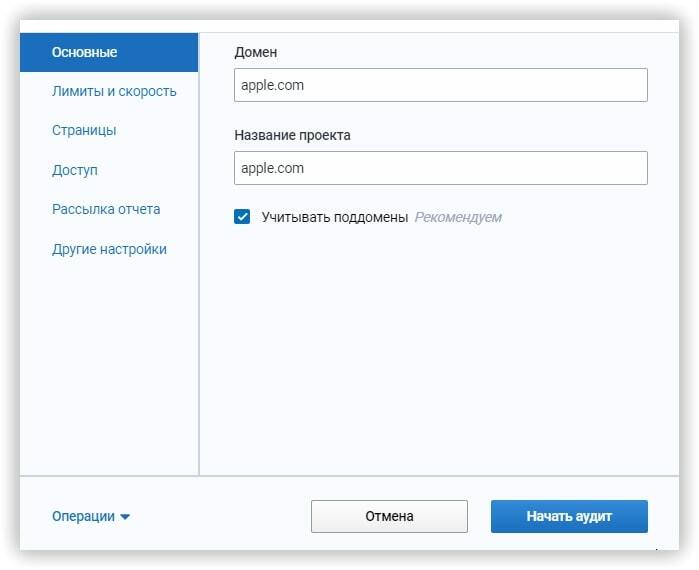This screenshot has width=699, height=570.
Task: Click the arrow icon next to Операции
Action: click(x=125, y=517)
